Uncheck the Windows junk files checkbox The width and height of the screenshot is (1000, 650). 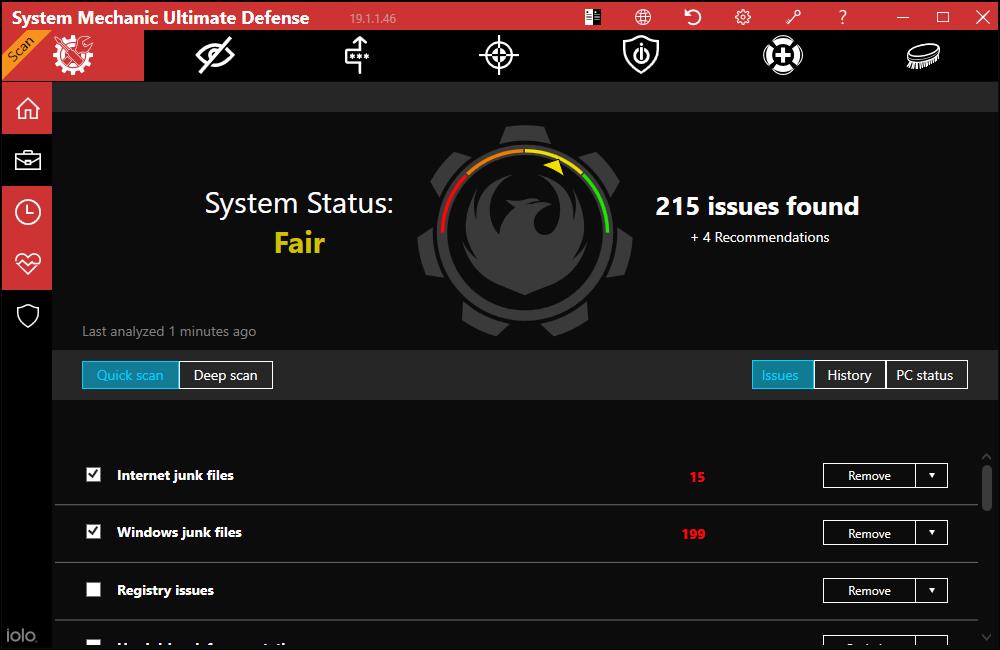click(x=94, y=532)
